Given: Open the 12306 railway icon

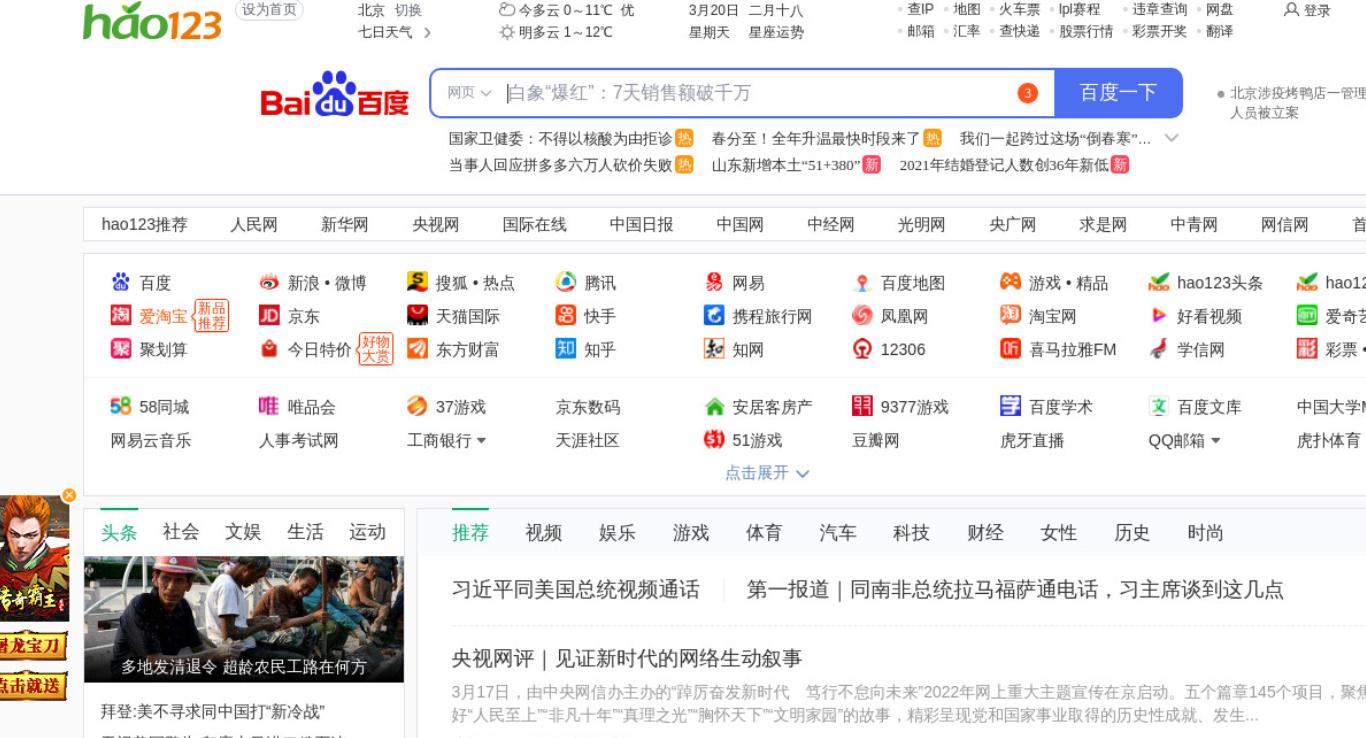Looking at the screenshot, I should pyautogui.click(x=862, y=349).
